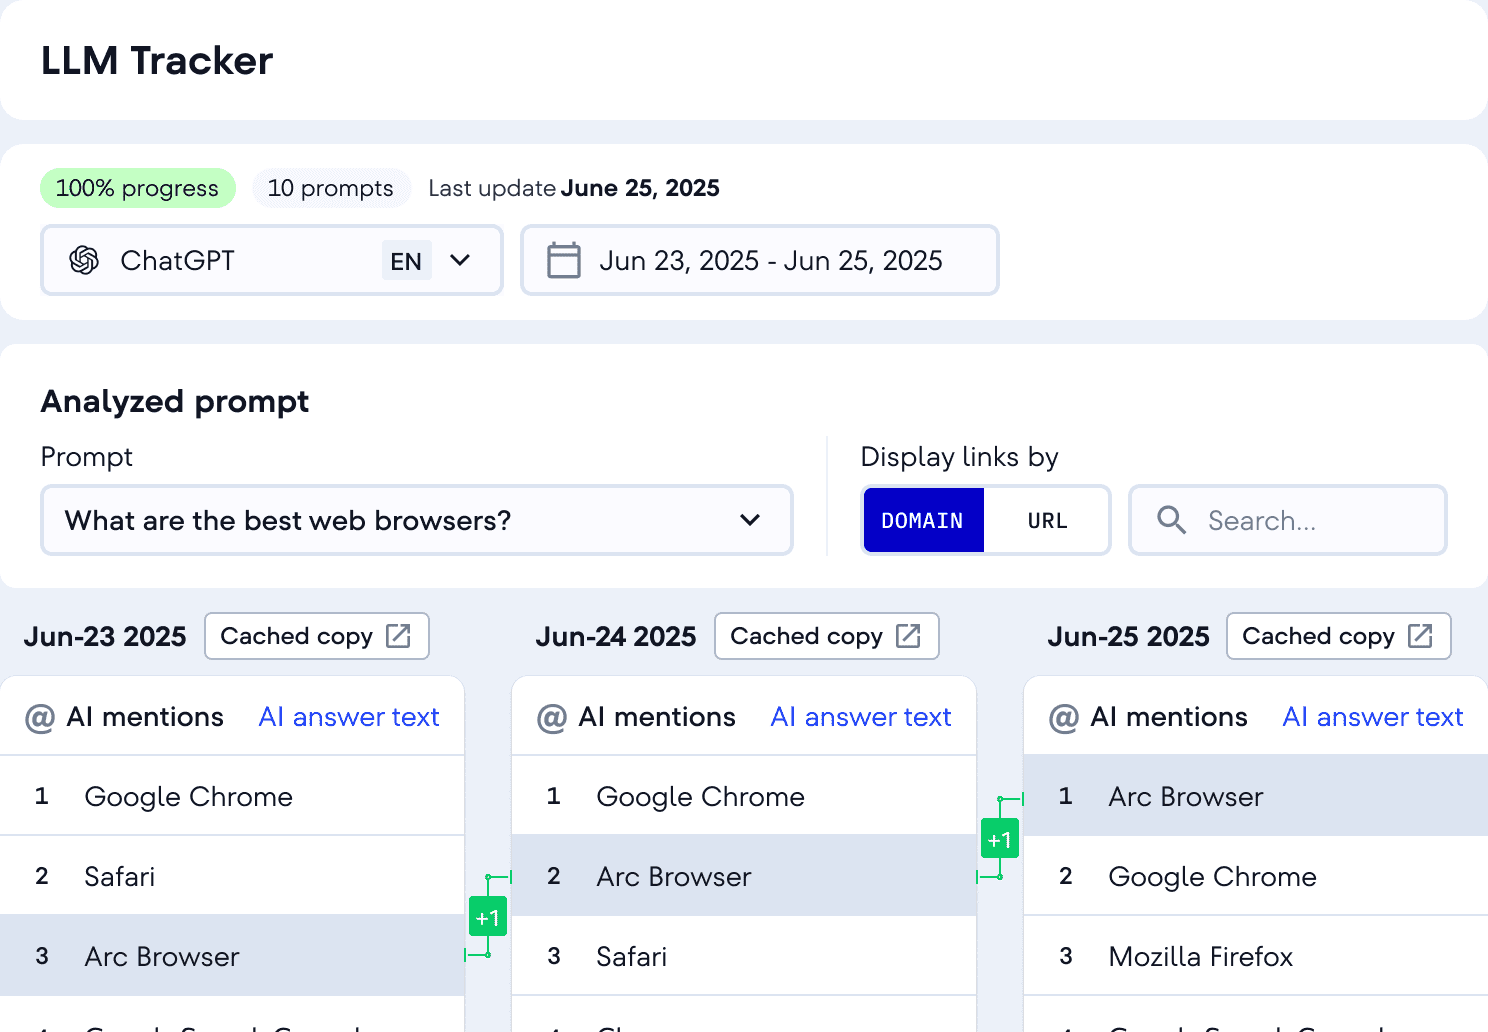Open the Jun 23 - Jun 25 date range
This screenshot has height=1032, width=1488.
point(760,260)
